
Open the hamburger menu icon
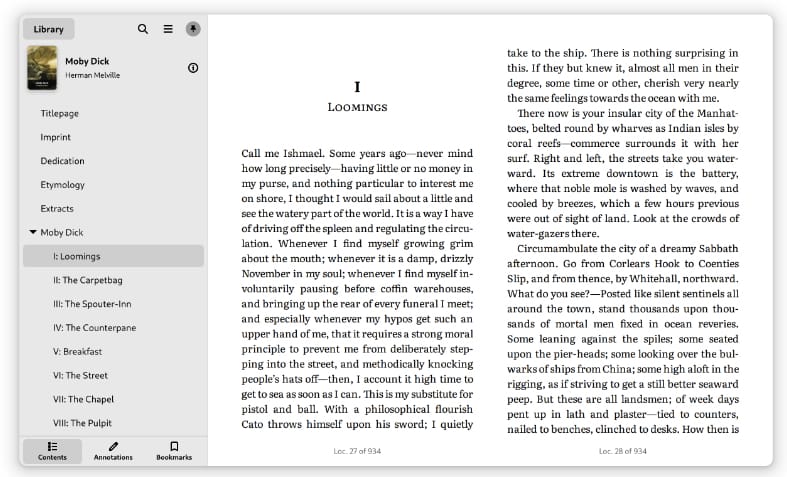[168, 29]
